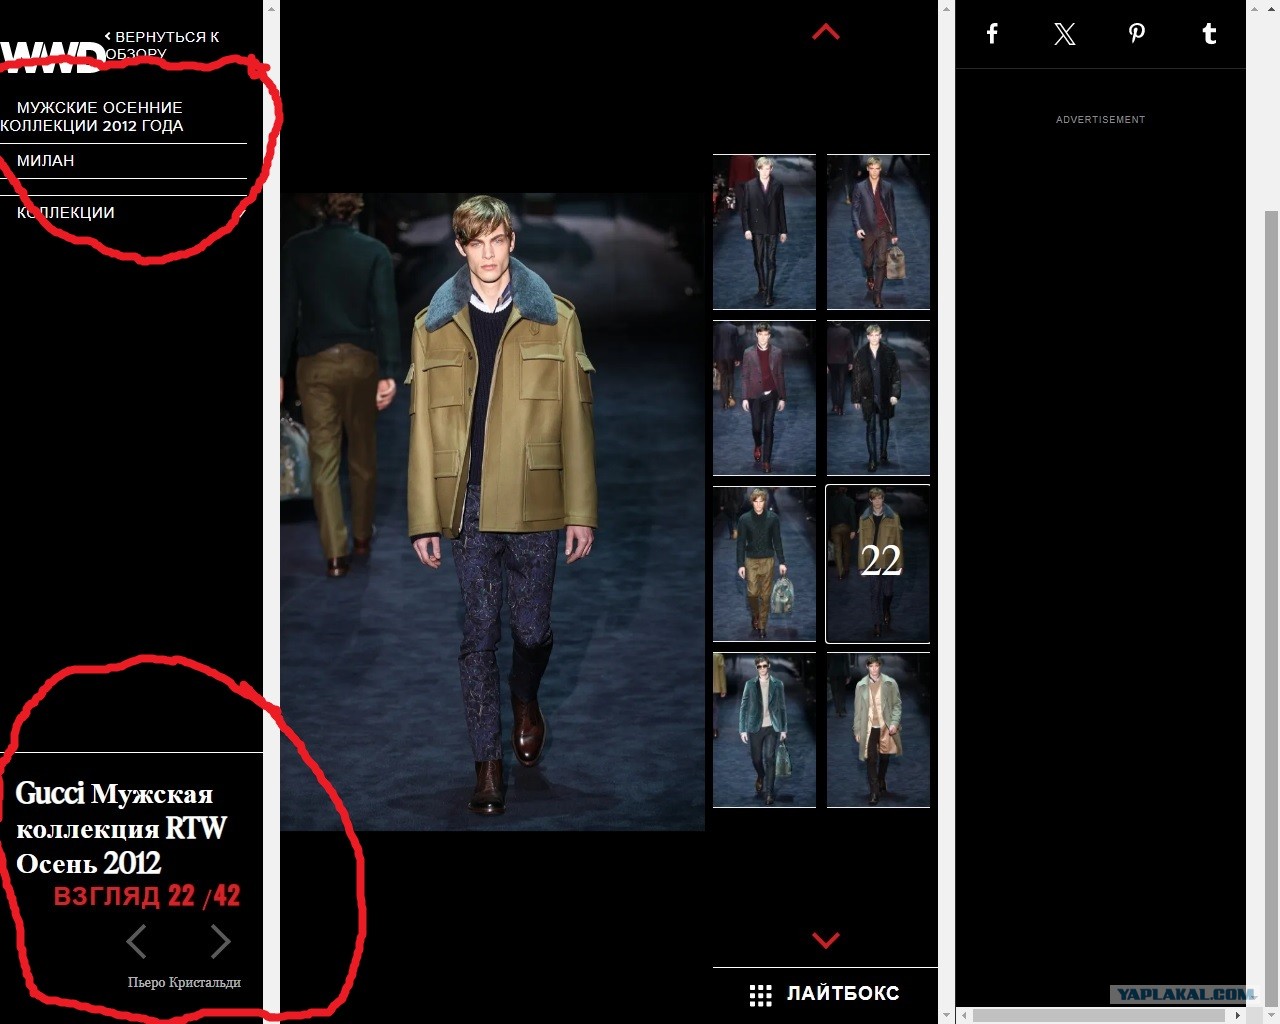
Task: Open the Лайтбокс grid view
Action: 825,994
